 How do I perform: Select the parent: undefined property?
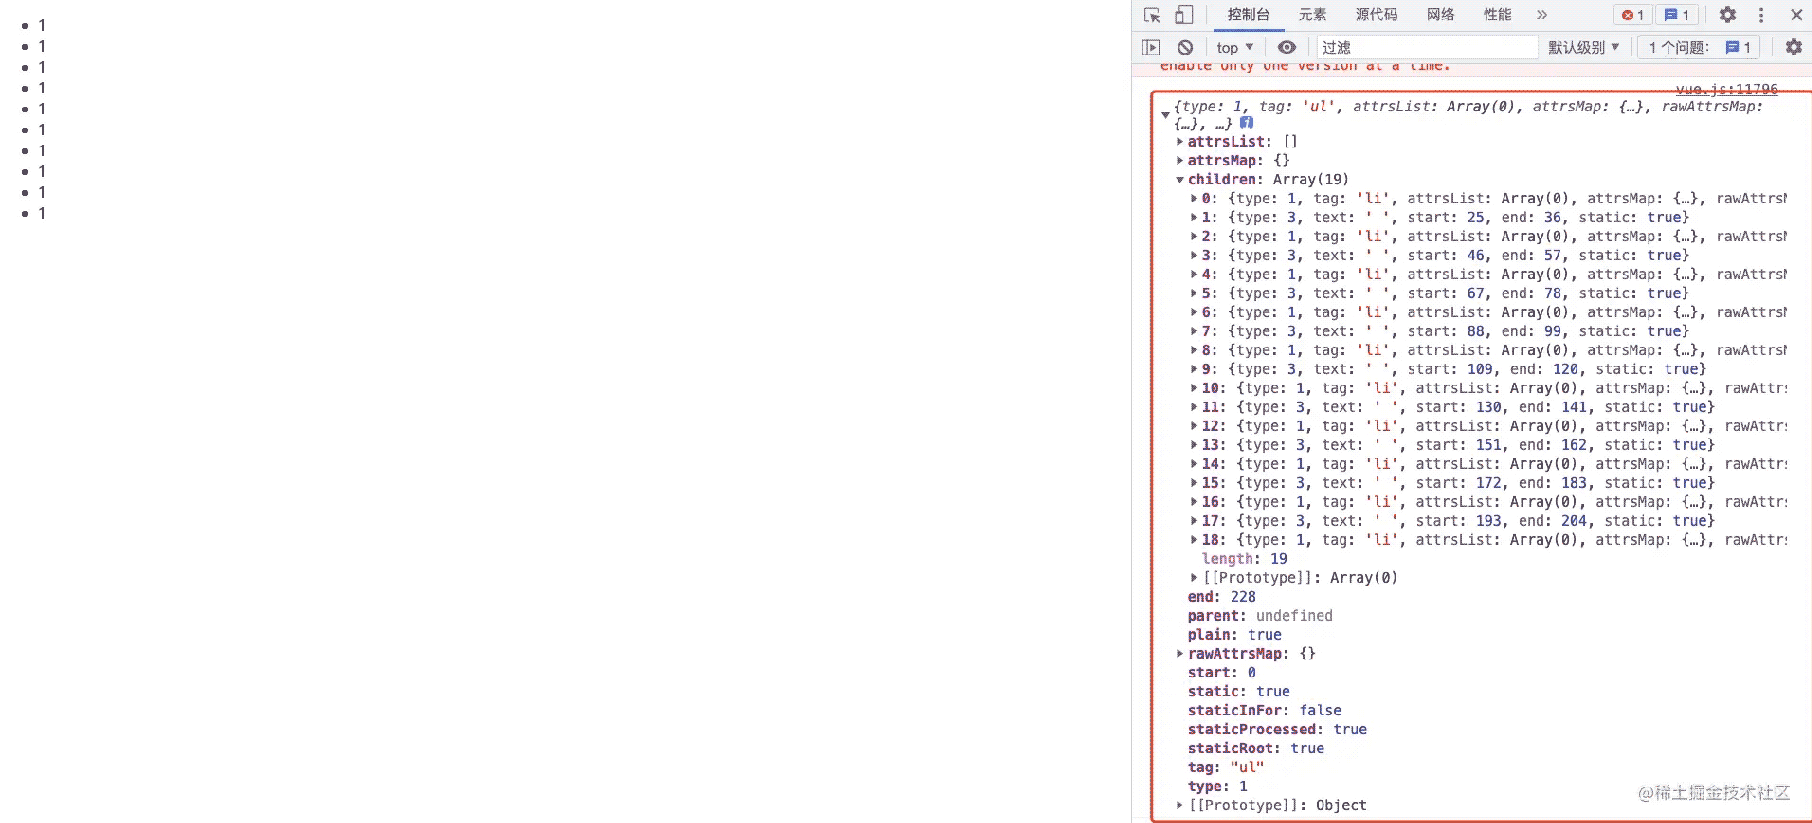click(1260, 616)
